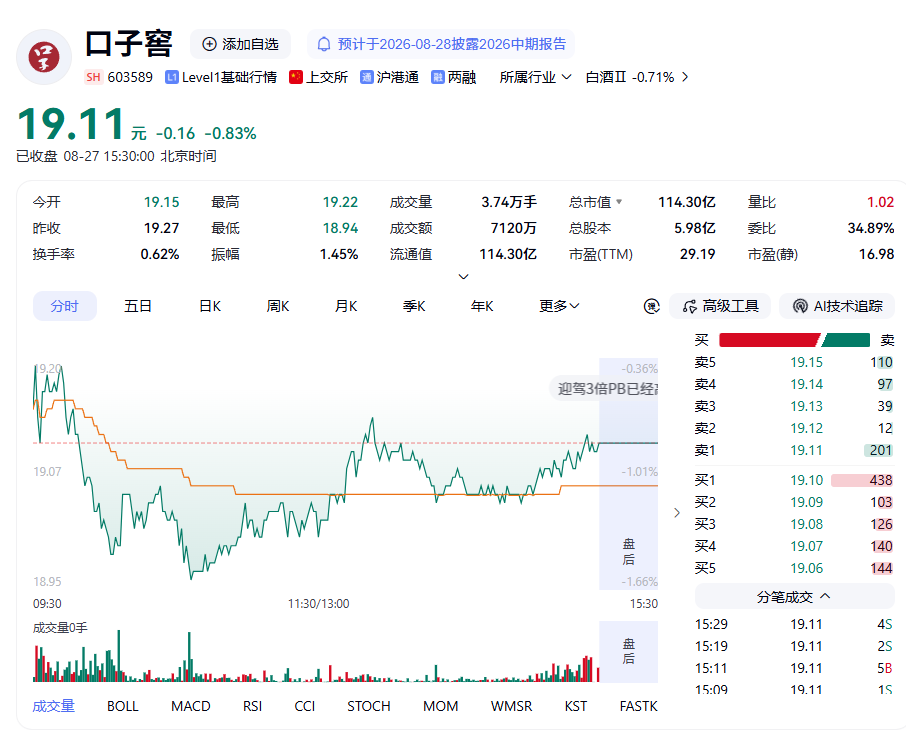Switch to the 年K chart tab
The width and height of the screenshot is (906, 734).
[x=482, y=306]
